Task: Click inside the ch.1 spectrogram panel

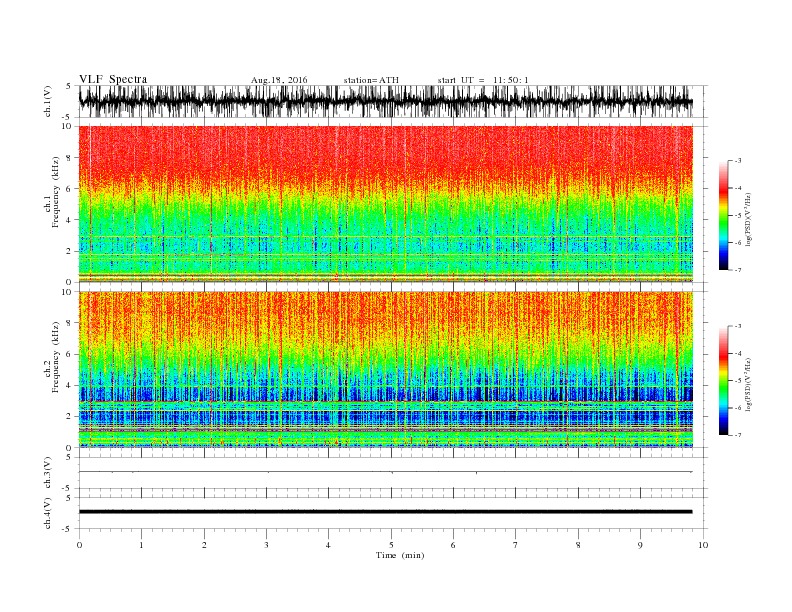Action: click(x=385, y=204)
